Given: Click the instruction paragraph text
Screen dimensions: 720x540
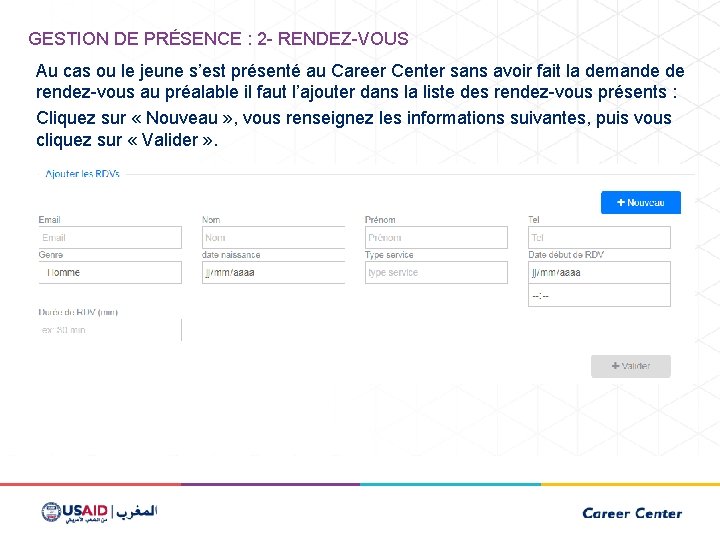Looking at the screenshot, I should click(360, 105).
